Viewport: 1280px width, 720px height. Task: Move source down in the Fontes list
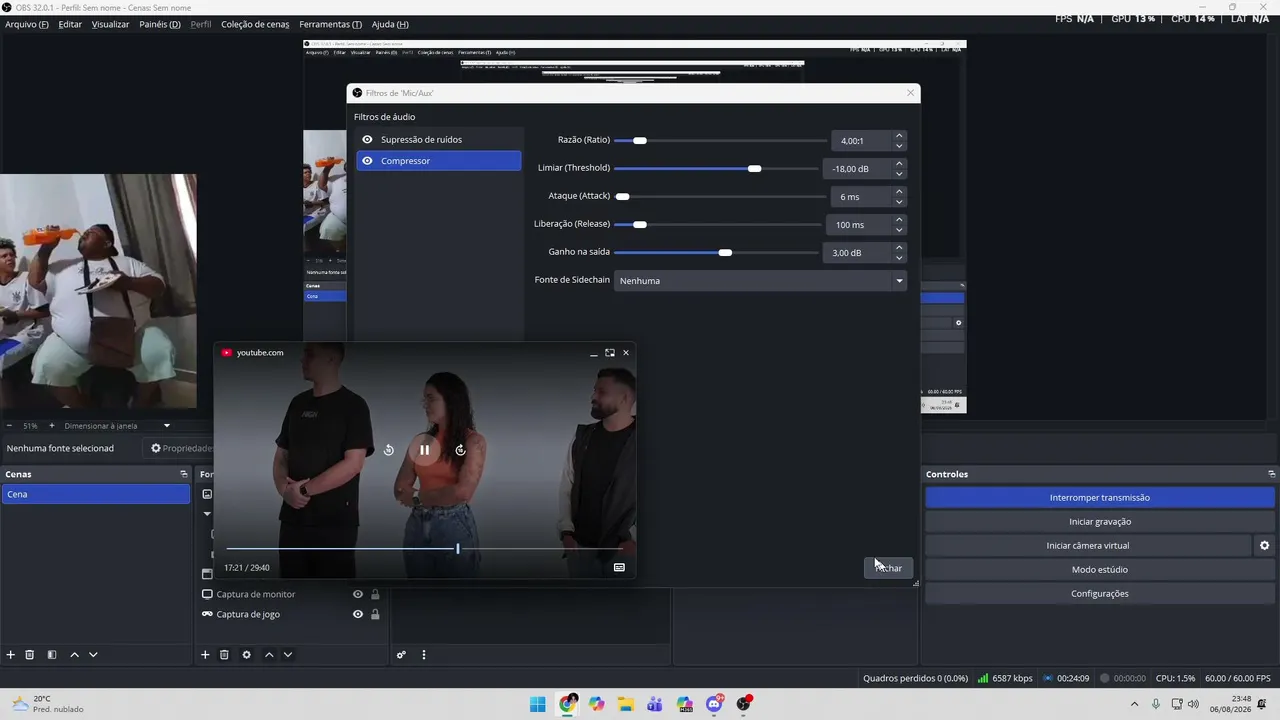tap(288, 655)
